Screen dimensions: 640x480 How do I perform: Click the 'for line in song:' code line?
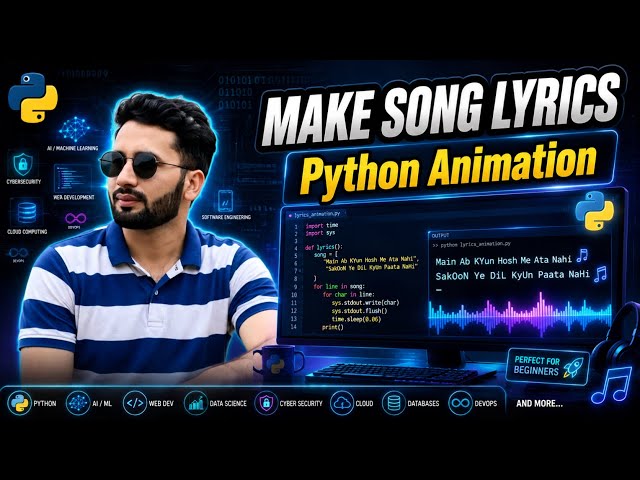pyautogui.click(x=339, y=286)
